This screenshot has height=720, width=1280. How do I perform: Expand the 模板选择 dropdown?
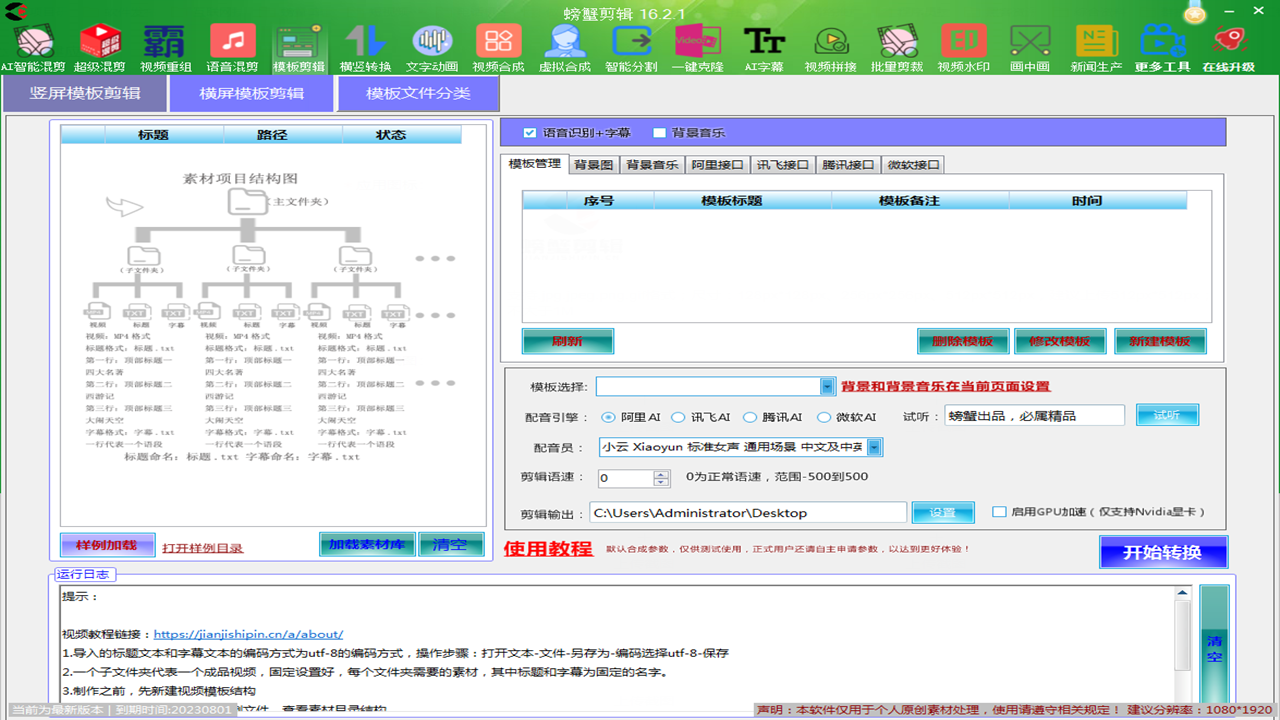tap(825, 385)
